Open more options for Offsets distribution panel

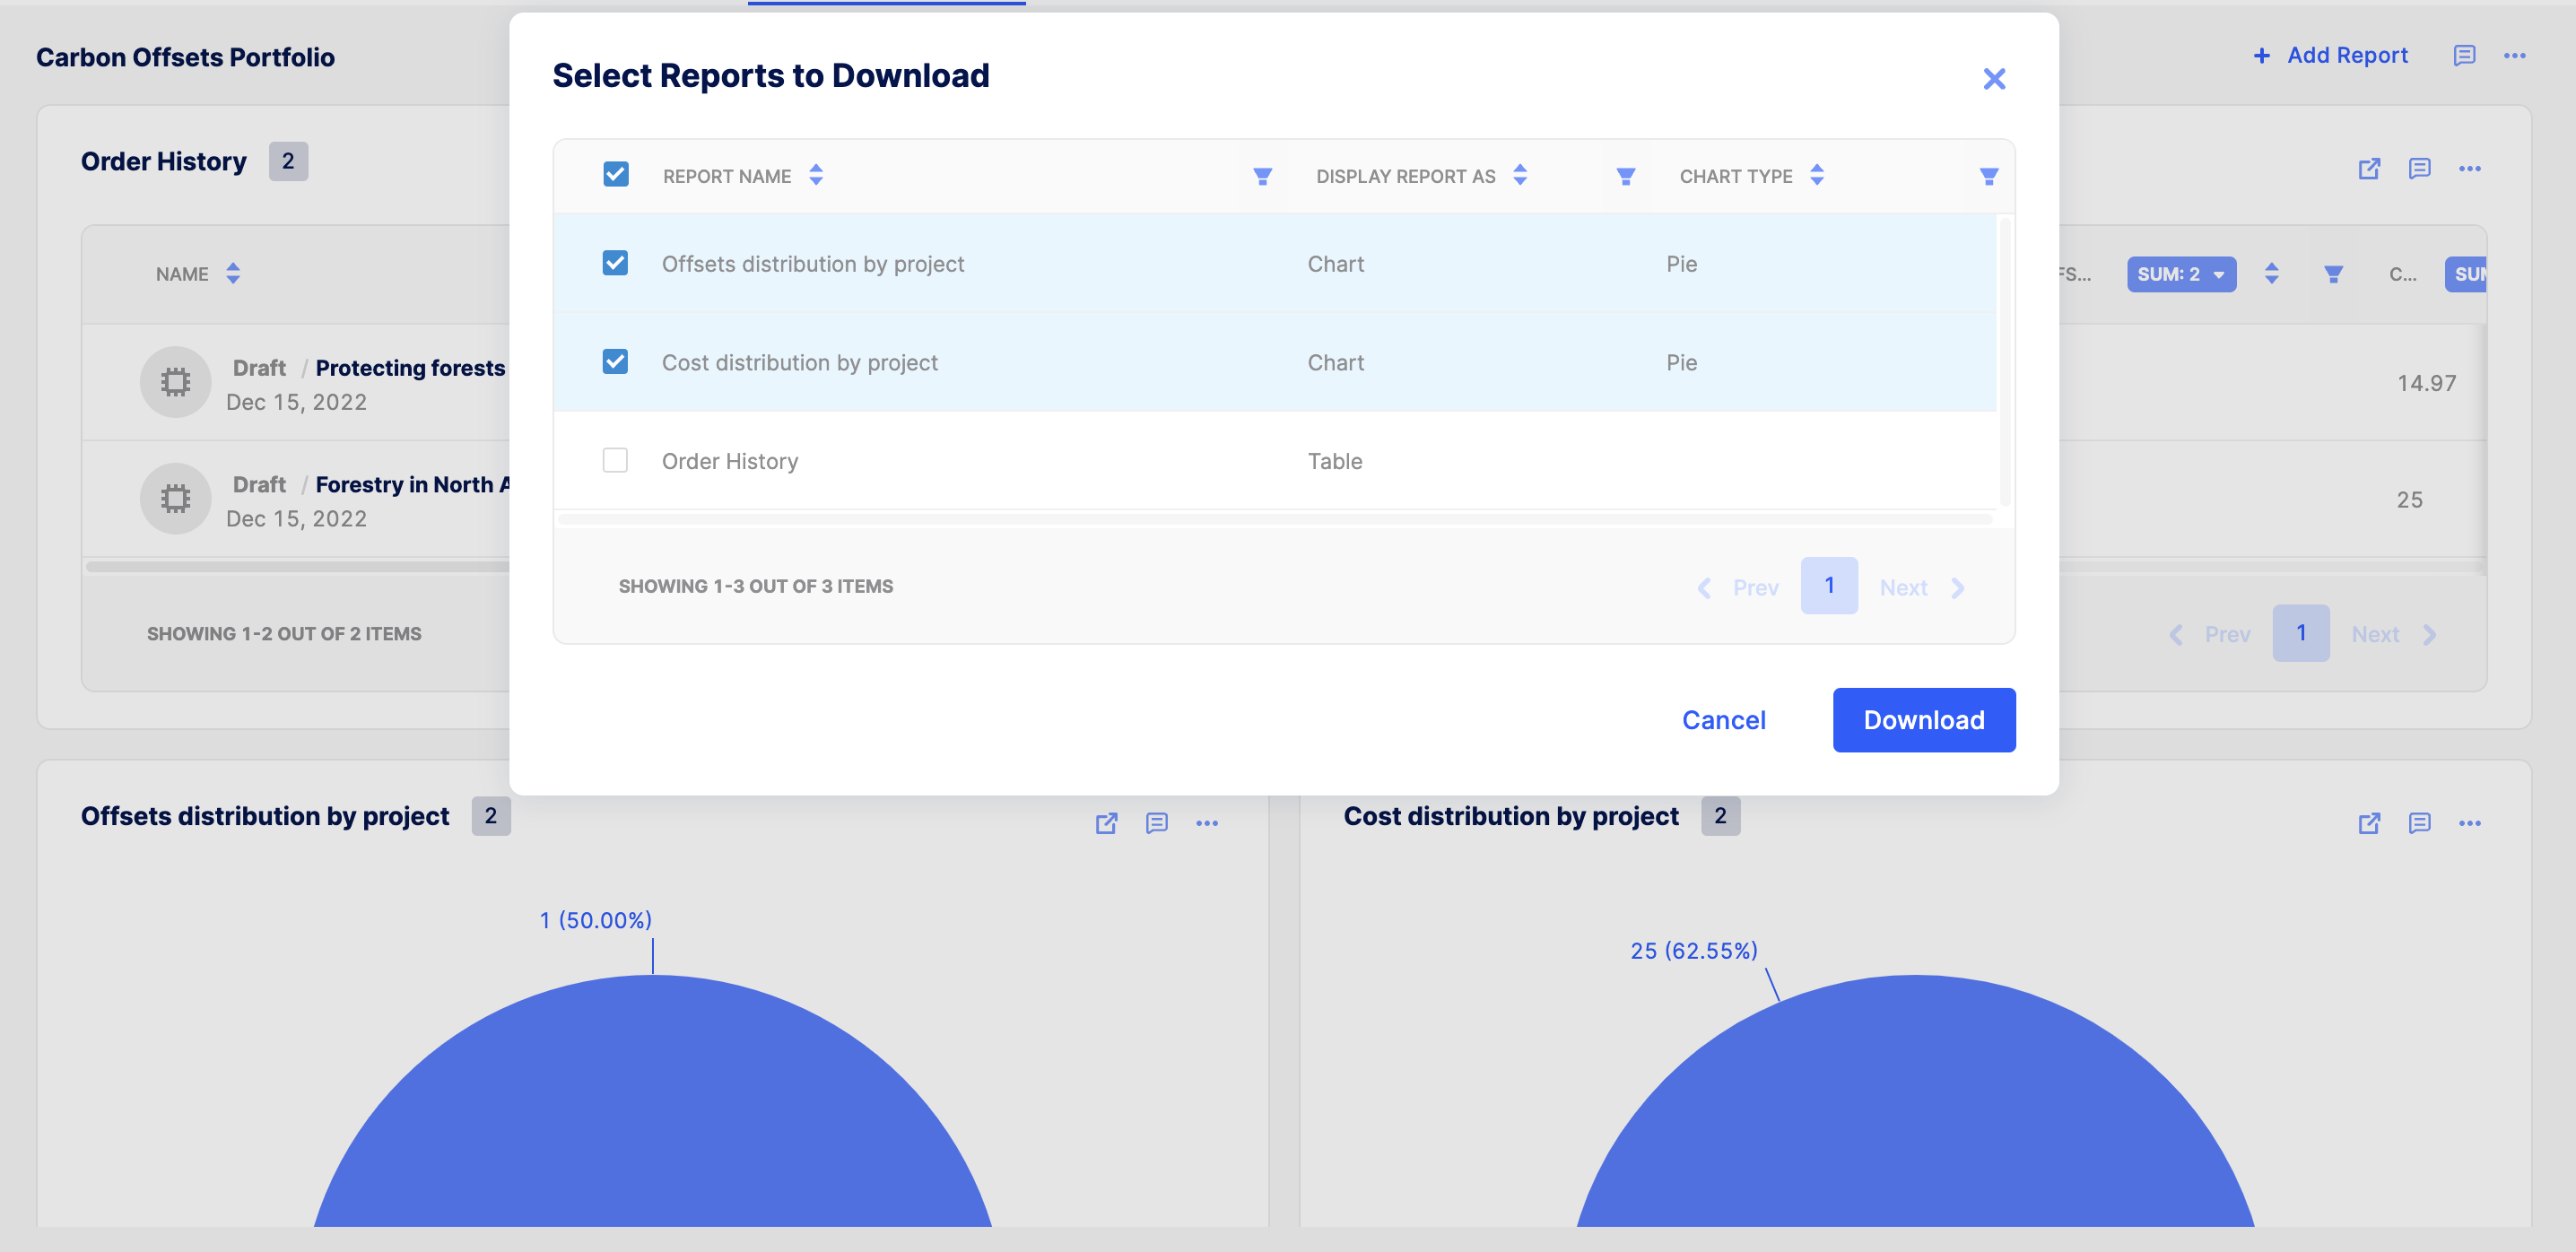[x=1206, y=822]
